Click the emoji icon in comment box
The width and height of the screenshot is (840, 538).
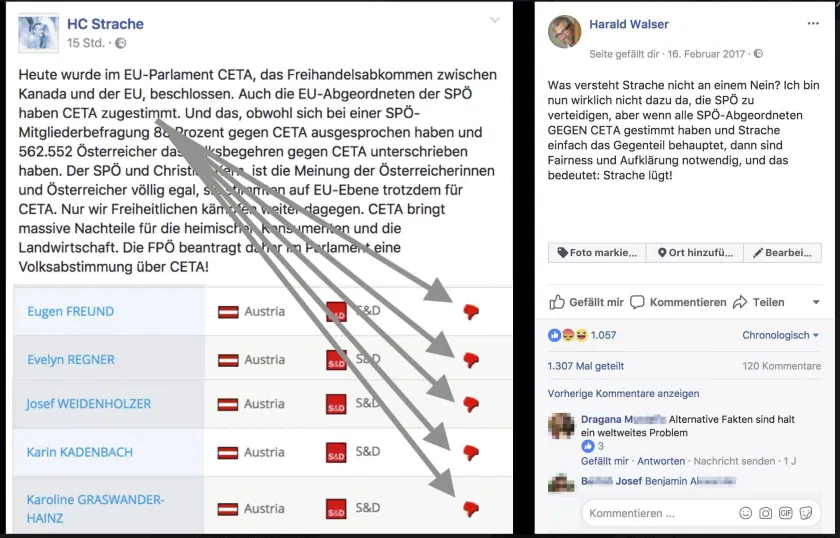[x=745, y=513]
